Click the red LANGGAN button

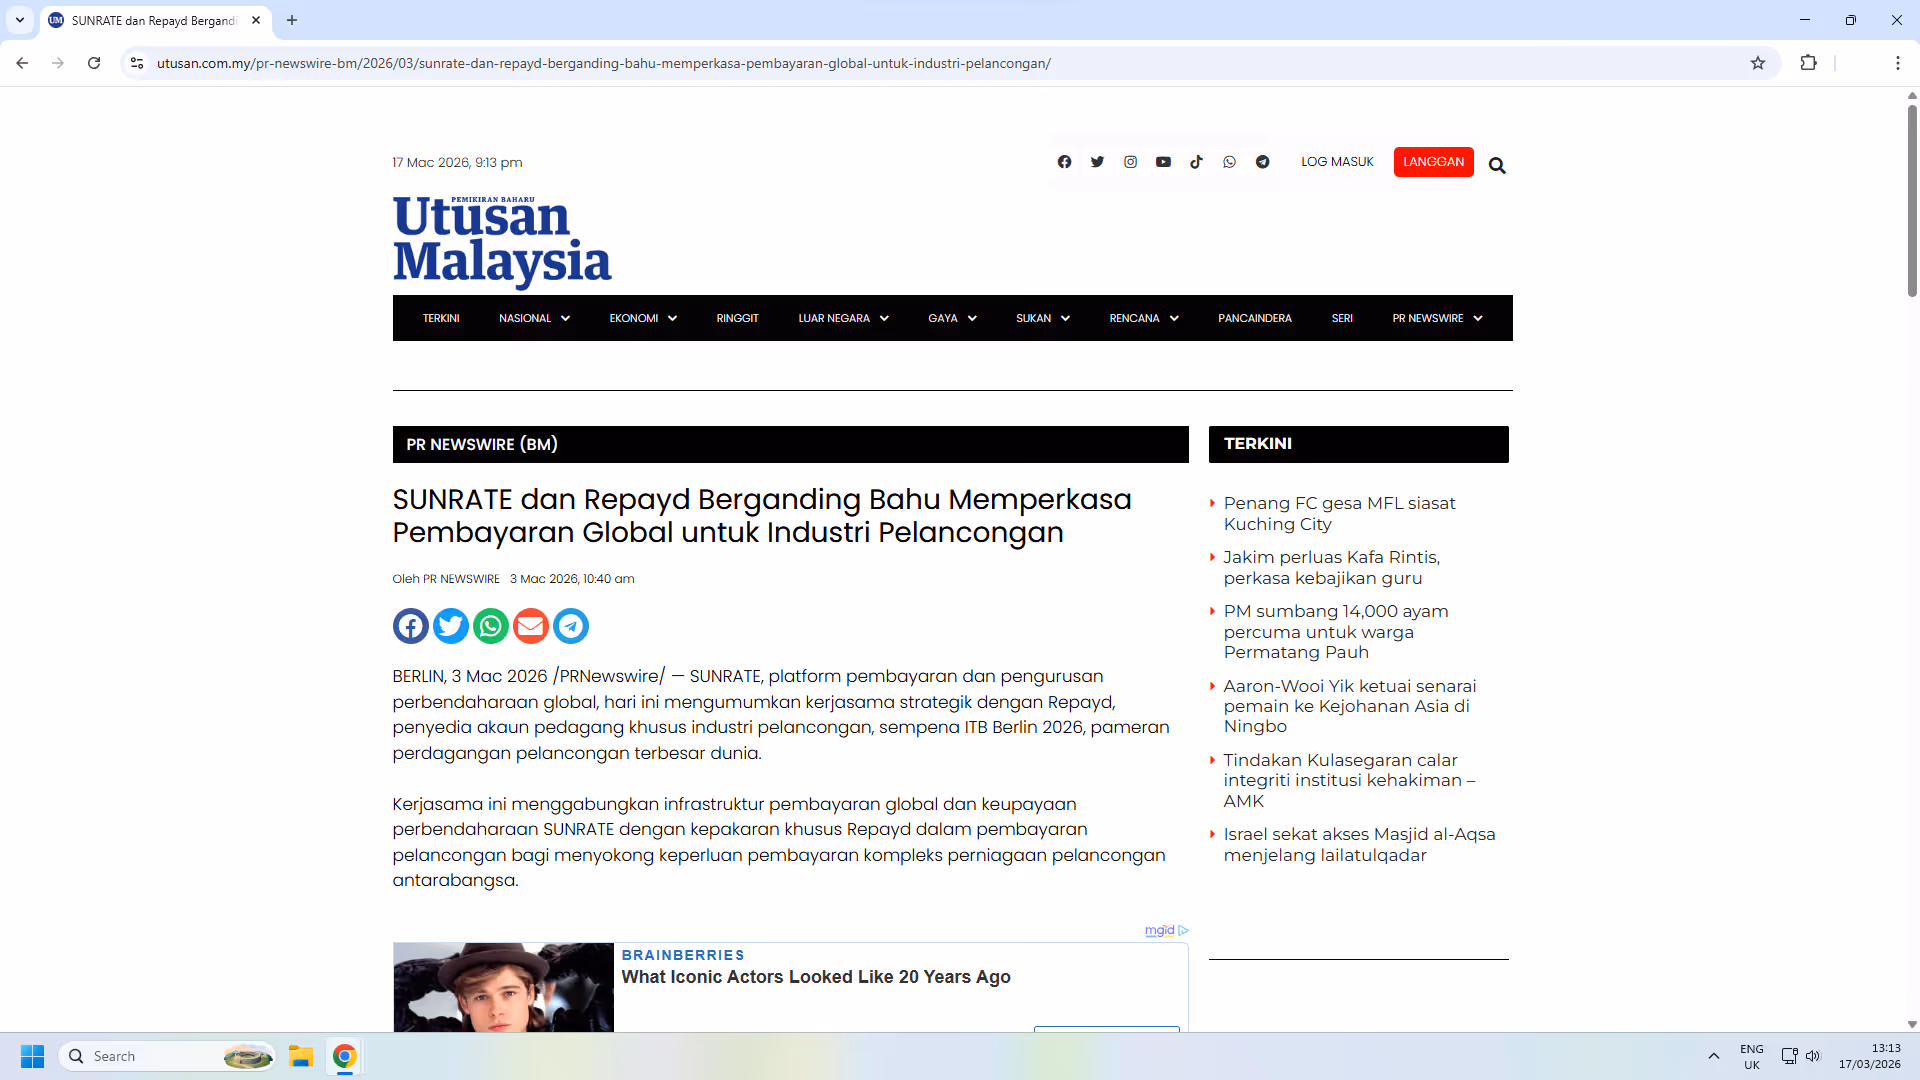point(1433,162)
